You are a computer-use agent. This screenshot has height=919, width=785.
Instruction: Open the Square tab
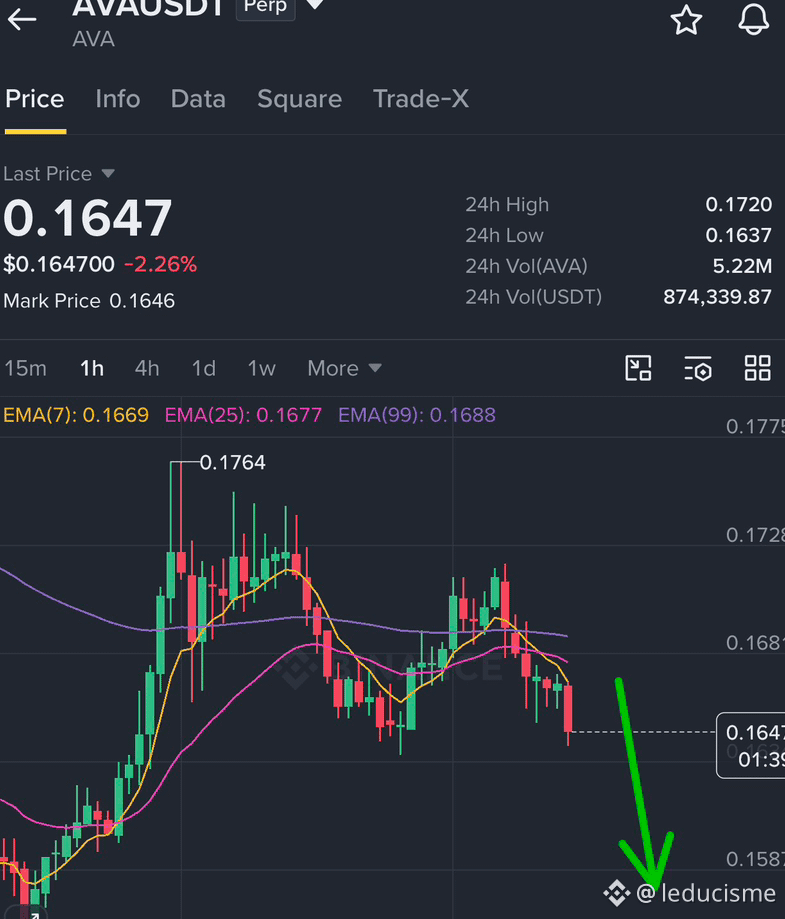(x=300, y=99)
